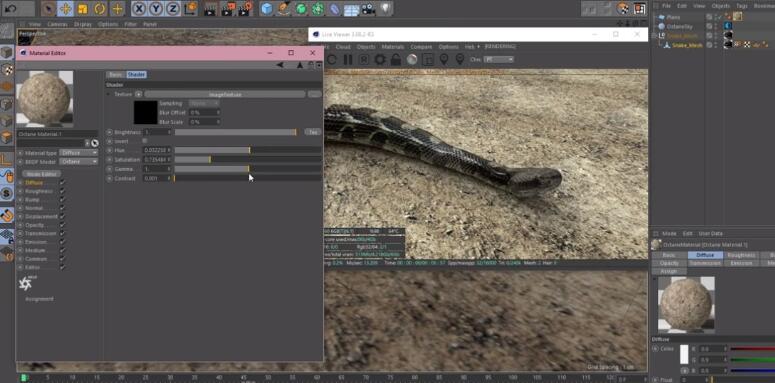Switch to the Basic tab in Material Editor
This screenshot has width=775, height=383.
tap(116, 75)
